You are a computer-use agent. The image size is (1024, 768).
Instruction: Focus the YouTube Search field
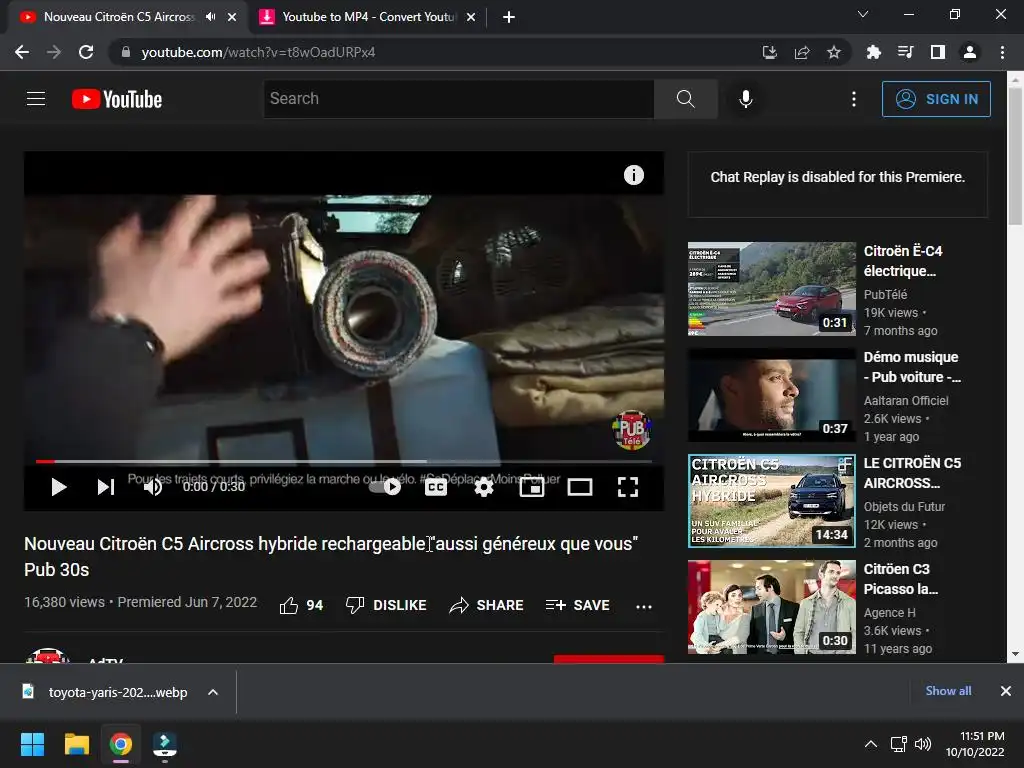tap(458, 99)
